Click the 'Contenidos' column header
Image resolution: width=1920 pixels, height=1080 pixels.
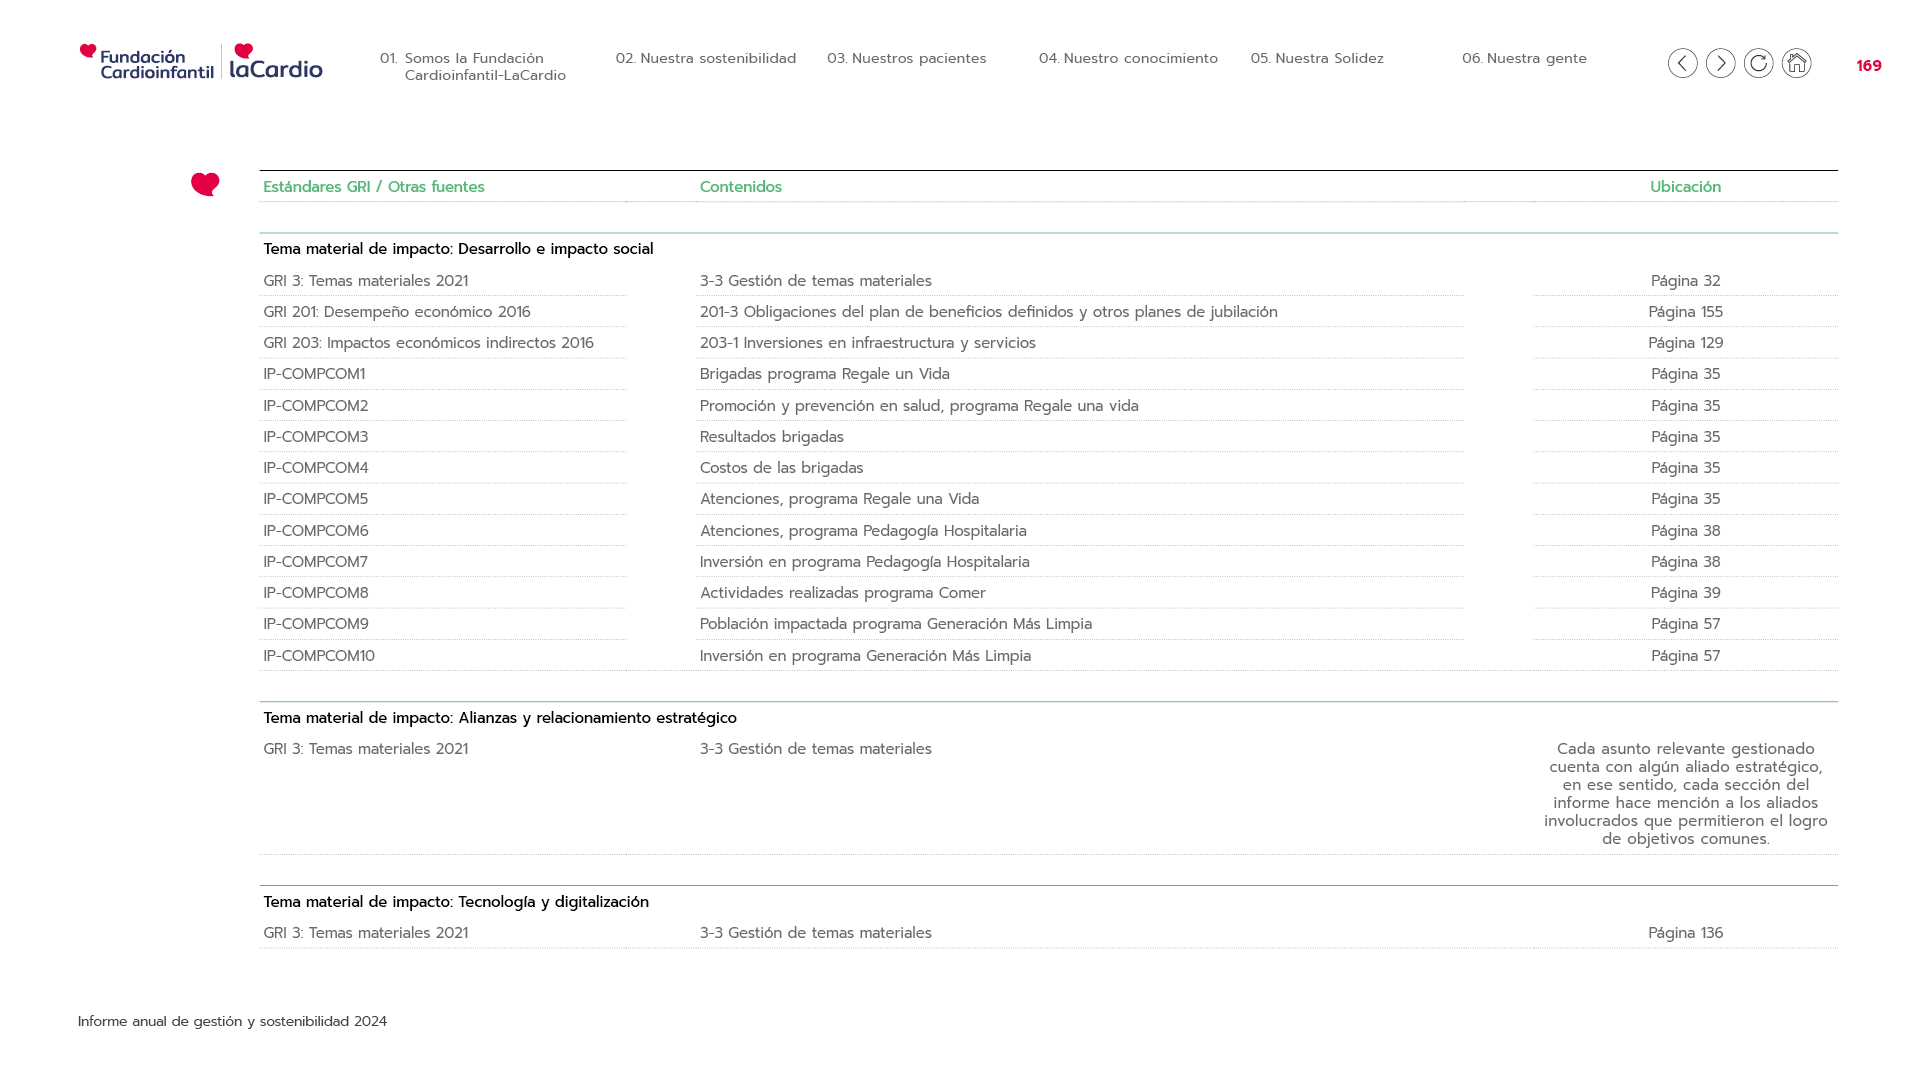tap(741, 187)
